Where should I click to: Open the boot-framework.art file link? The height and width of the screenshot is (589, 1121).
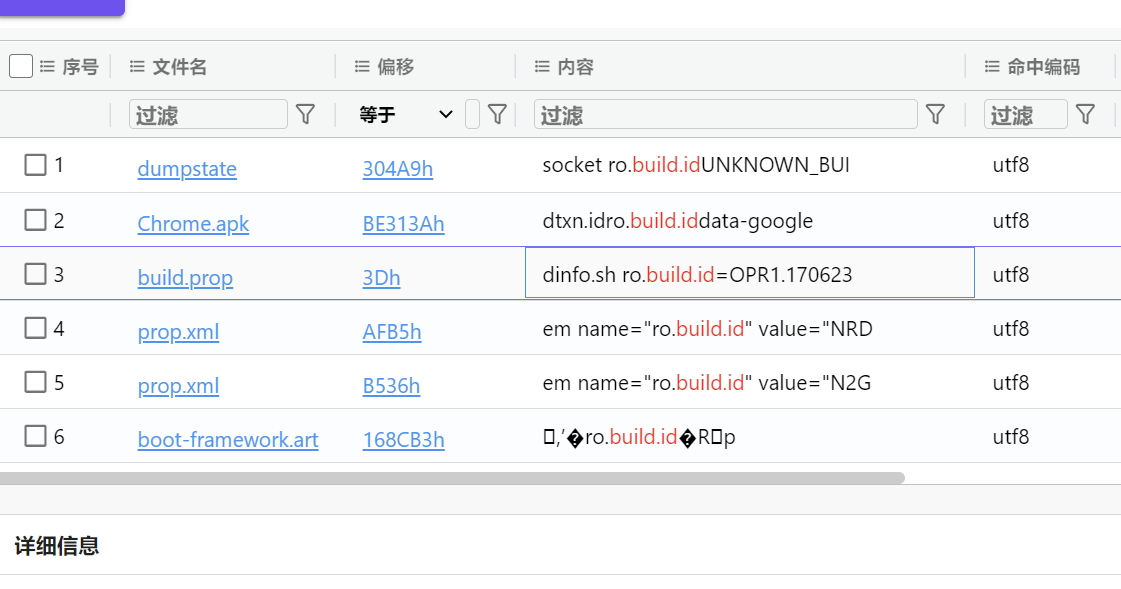point(227,439)
